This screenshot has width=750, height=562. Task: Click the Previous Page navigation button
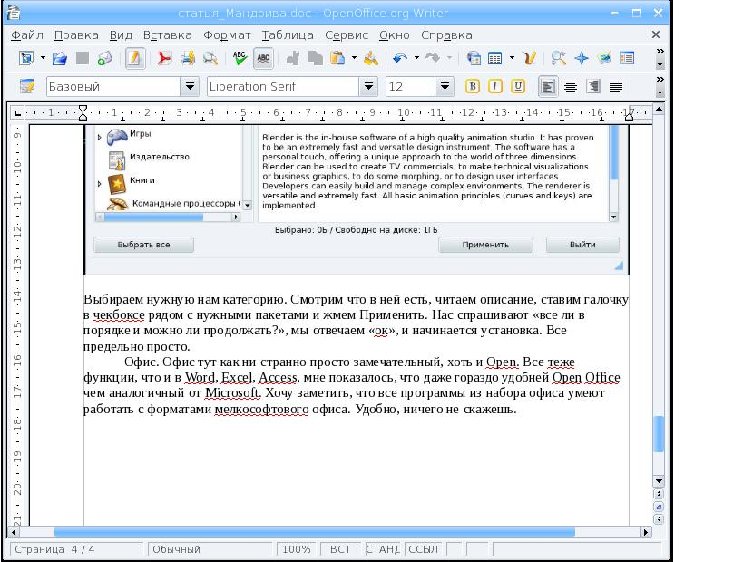[659, 494]
